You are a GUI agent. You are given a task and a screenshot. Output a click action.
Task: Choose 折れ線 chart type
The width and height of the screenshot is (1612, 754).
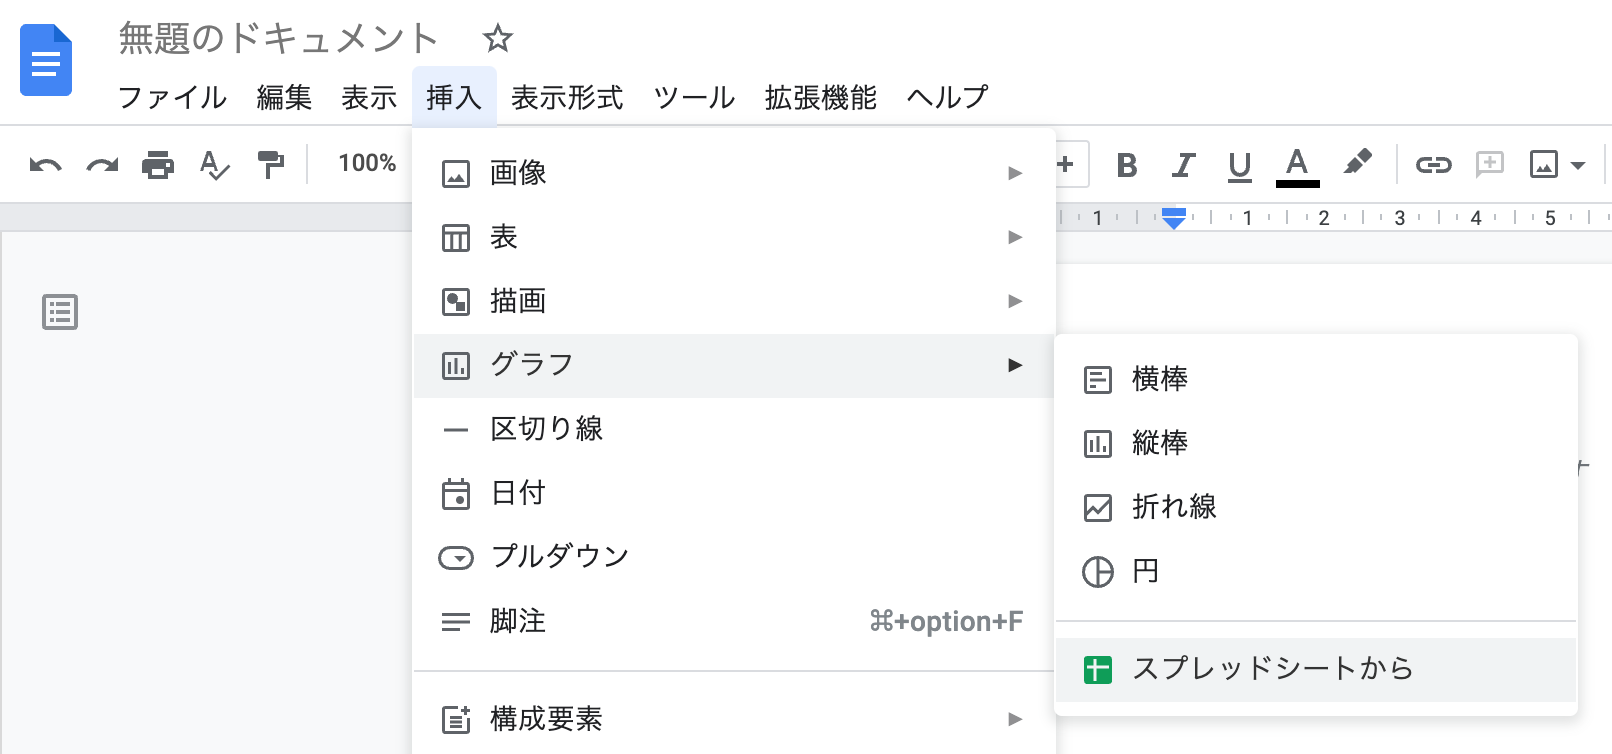click(1174, 507)
